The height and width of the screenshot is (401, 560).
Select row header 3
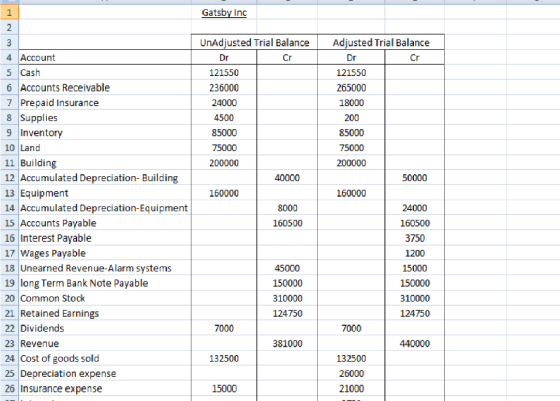[x=9, y=42]
